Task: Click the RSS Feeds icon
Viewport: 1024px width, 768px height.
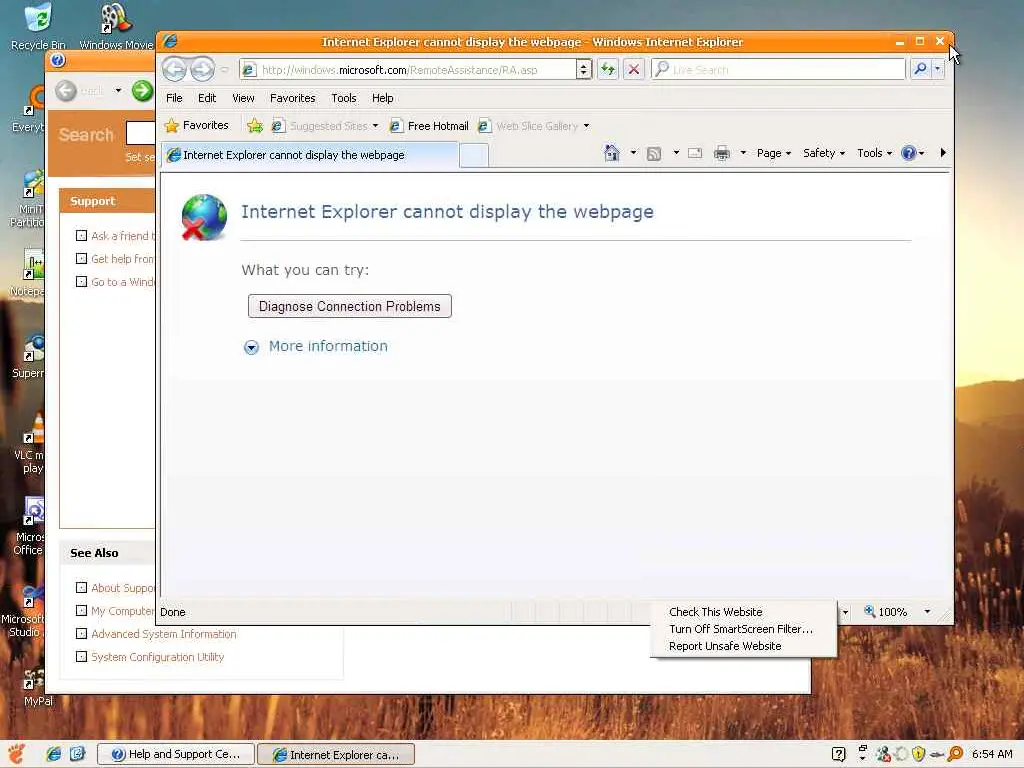Action: click(x=654, y=153)
